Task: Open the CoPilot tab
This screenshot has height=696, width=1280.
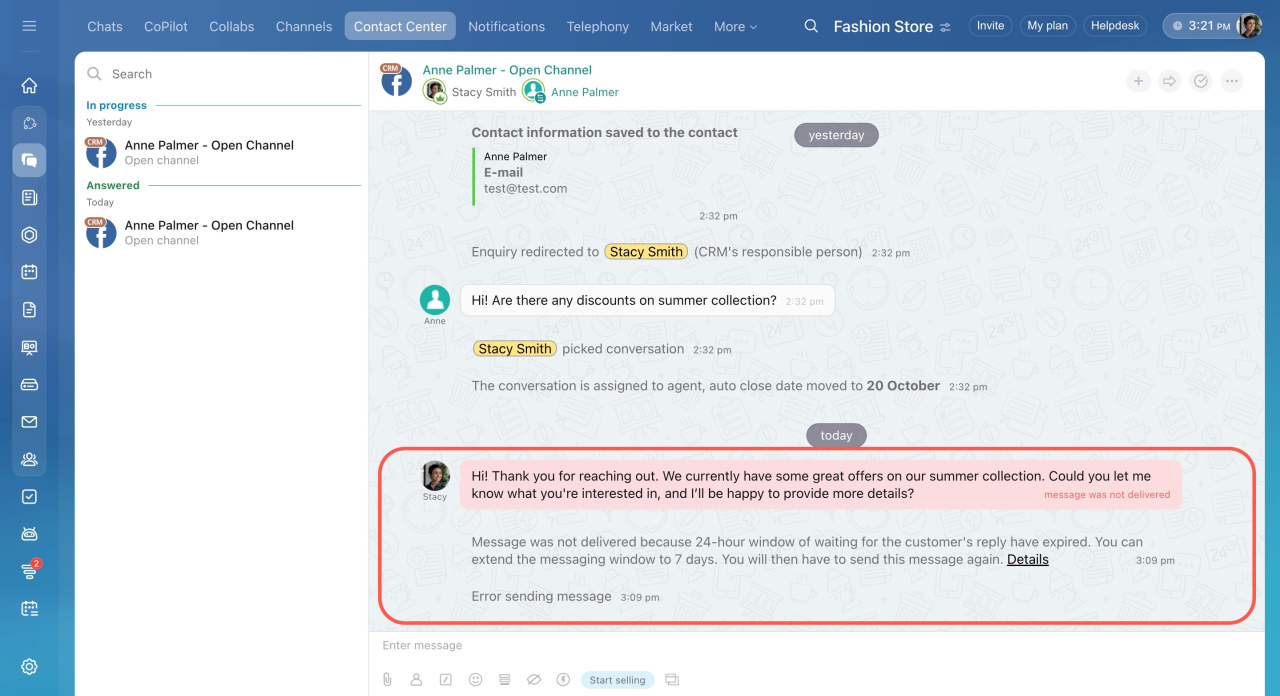Action: point(166,26)
